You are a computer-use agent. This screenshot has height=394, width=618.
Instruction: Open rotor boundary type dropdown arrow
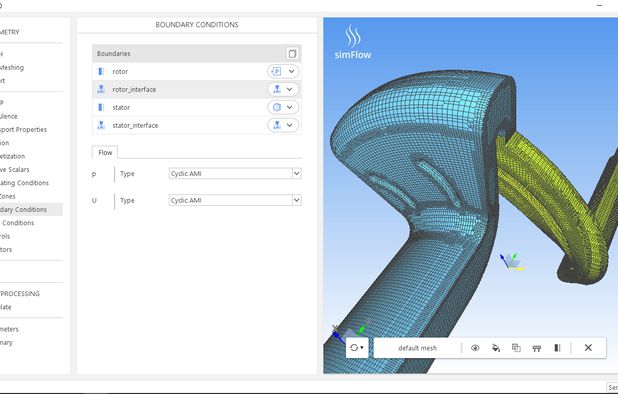point(291,72)
